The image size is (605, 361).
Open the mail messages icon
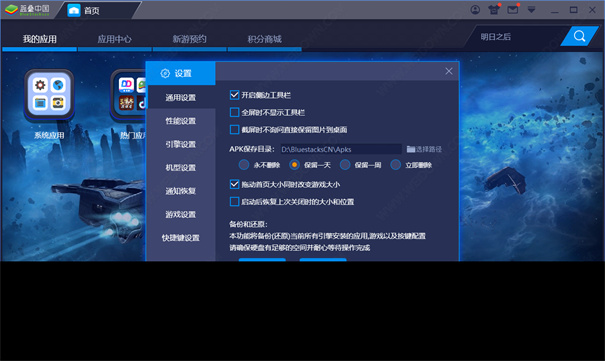(x=513, y=10)
